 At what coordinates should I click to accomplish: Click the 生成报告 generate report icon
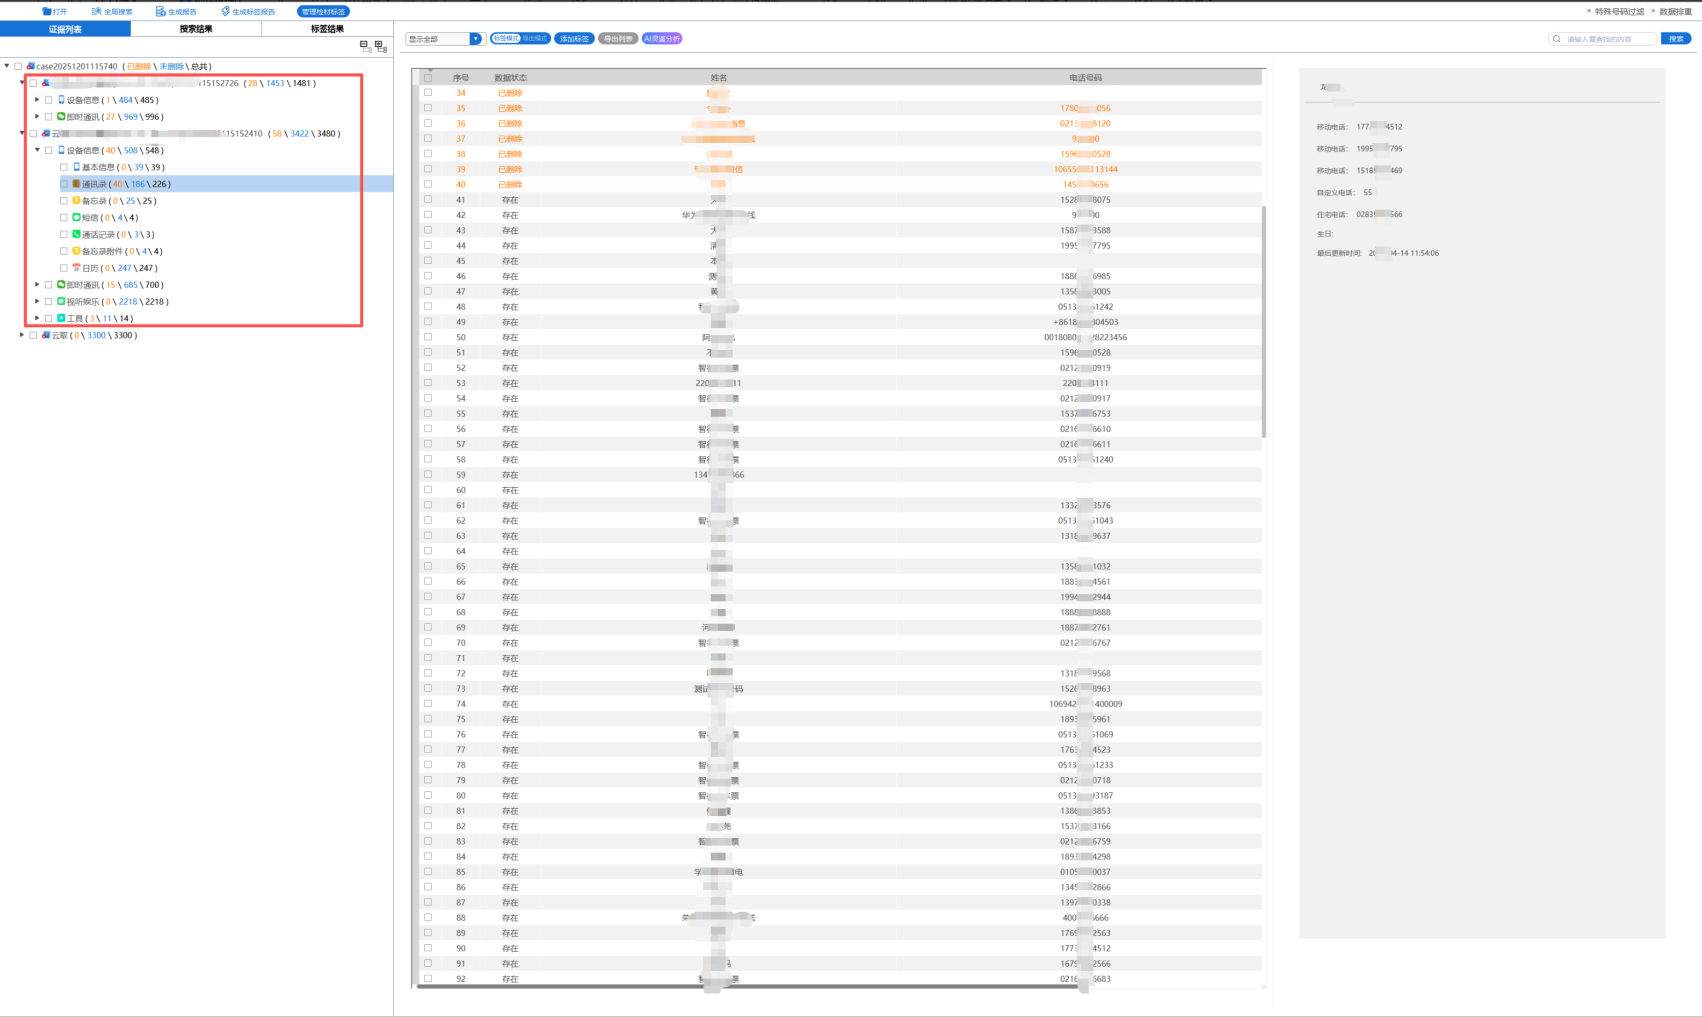[160, 12]
